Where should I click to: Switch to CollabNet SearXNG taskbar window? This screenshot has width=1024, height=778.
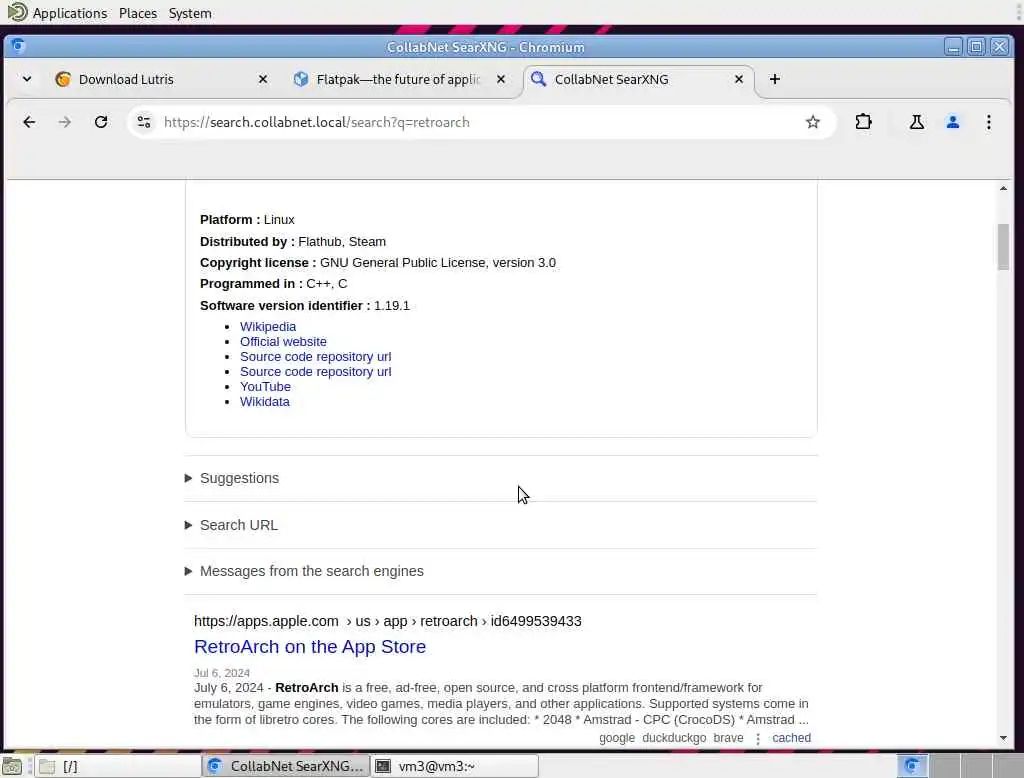click(286, 766)
